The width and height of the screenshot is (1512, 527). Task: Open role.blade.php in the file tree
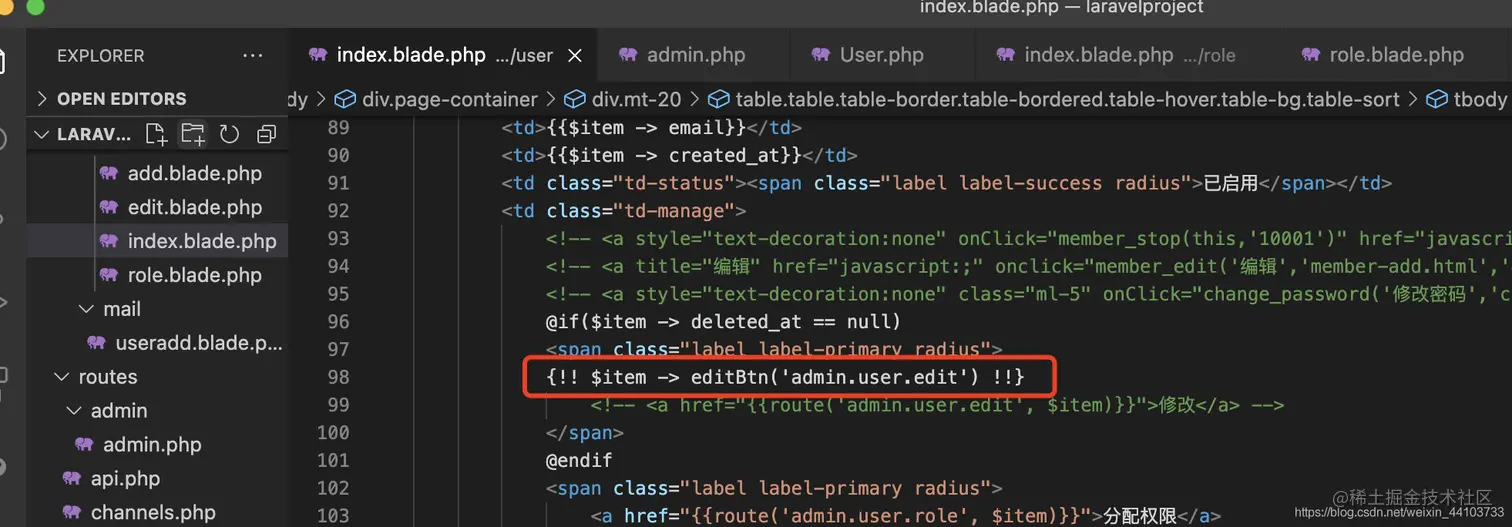click(194, 275)
